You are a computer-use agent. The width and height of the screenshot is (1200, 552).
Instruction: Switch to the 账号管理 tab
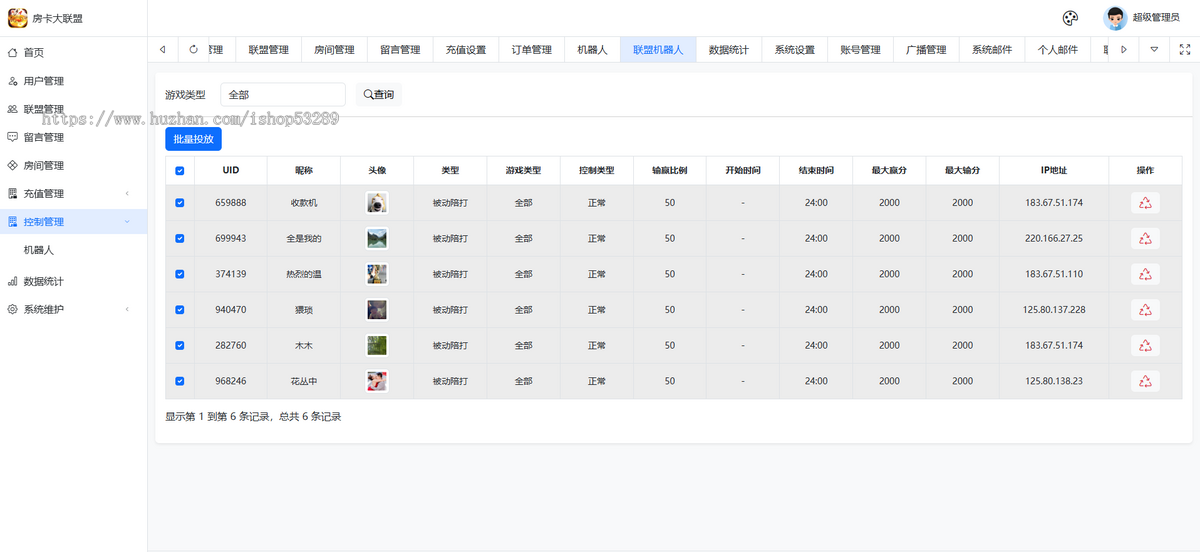(x=861, y=49)
